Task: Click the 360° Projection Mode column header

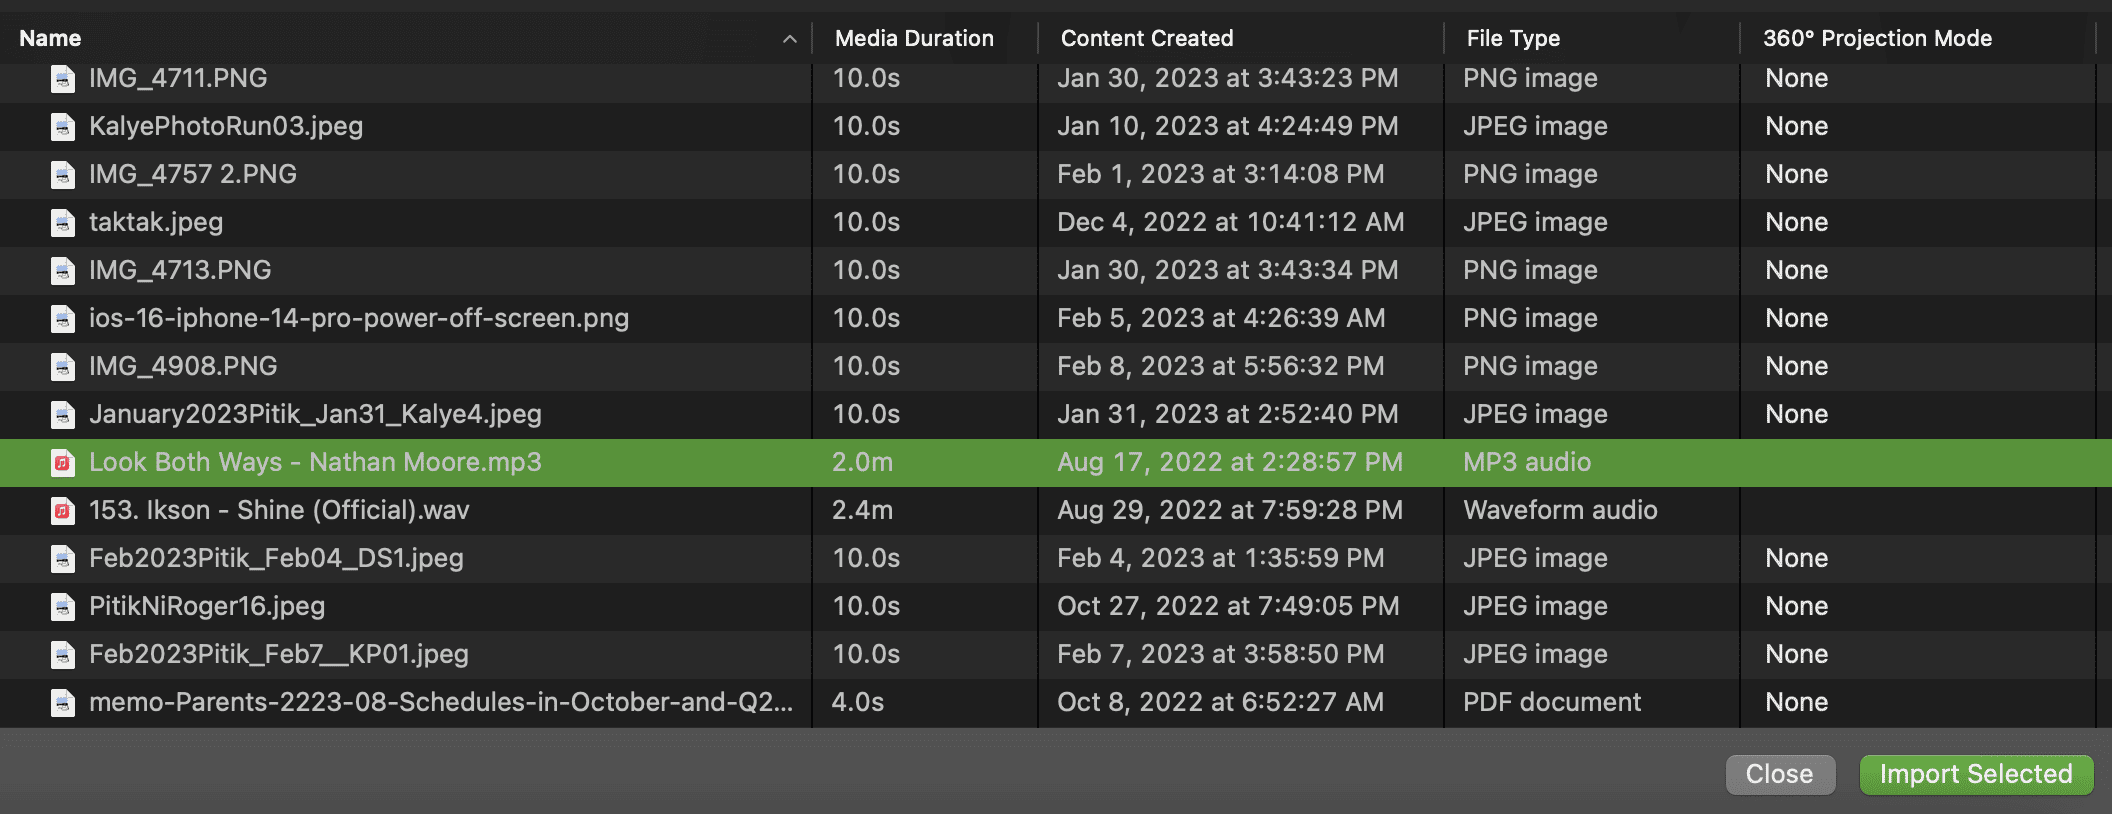Action: click(x=1876, y=39)
